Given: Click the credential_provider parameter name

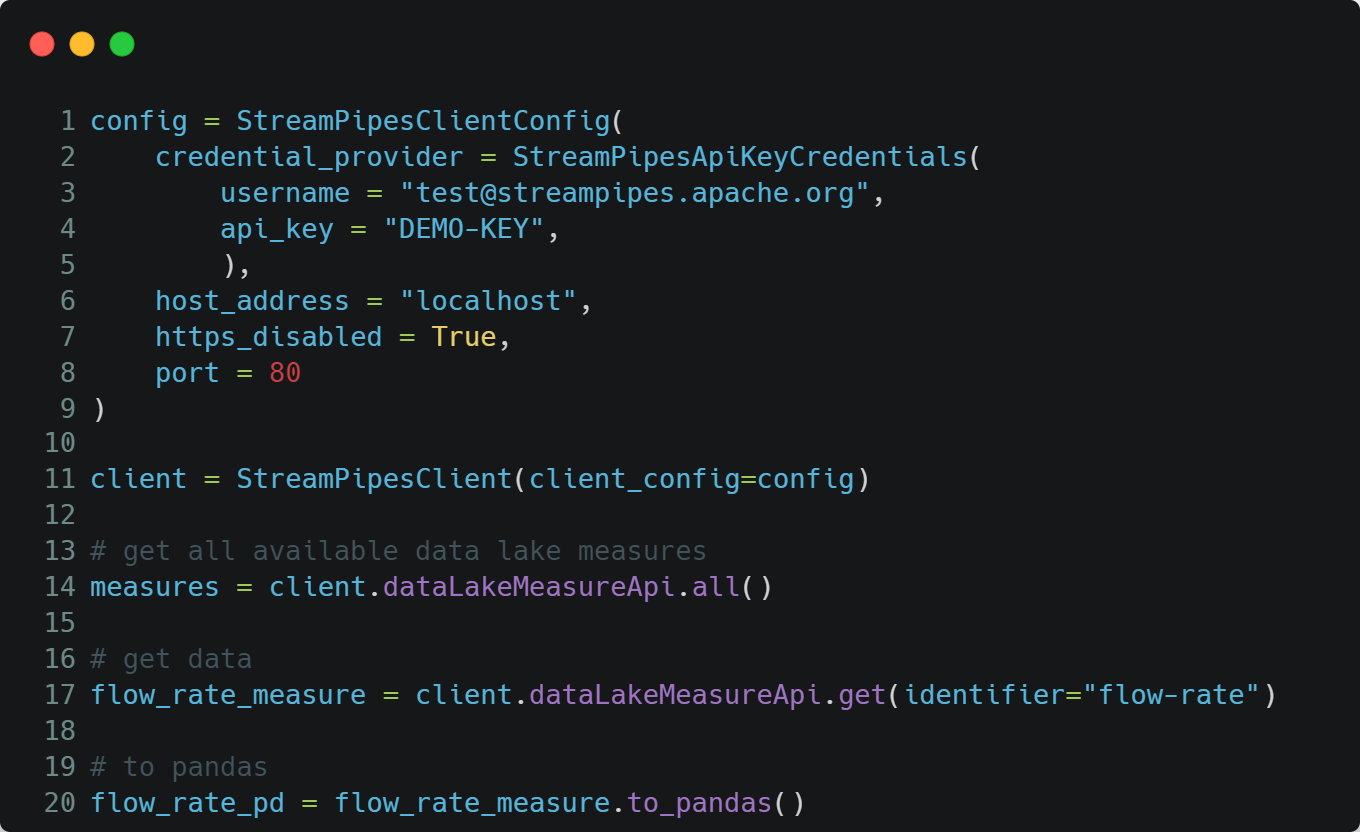Looking at the screenshot, I should pos(309,157).
